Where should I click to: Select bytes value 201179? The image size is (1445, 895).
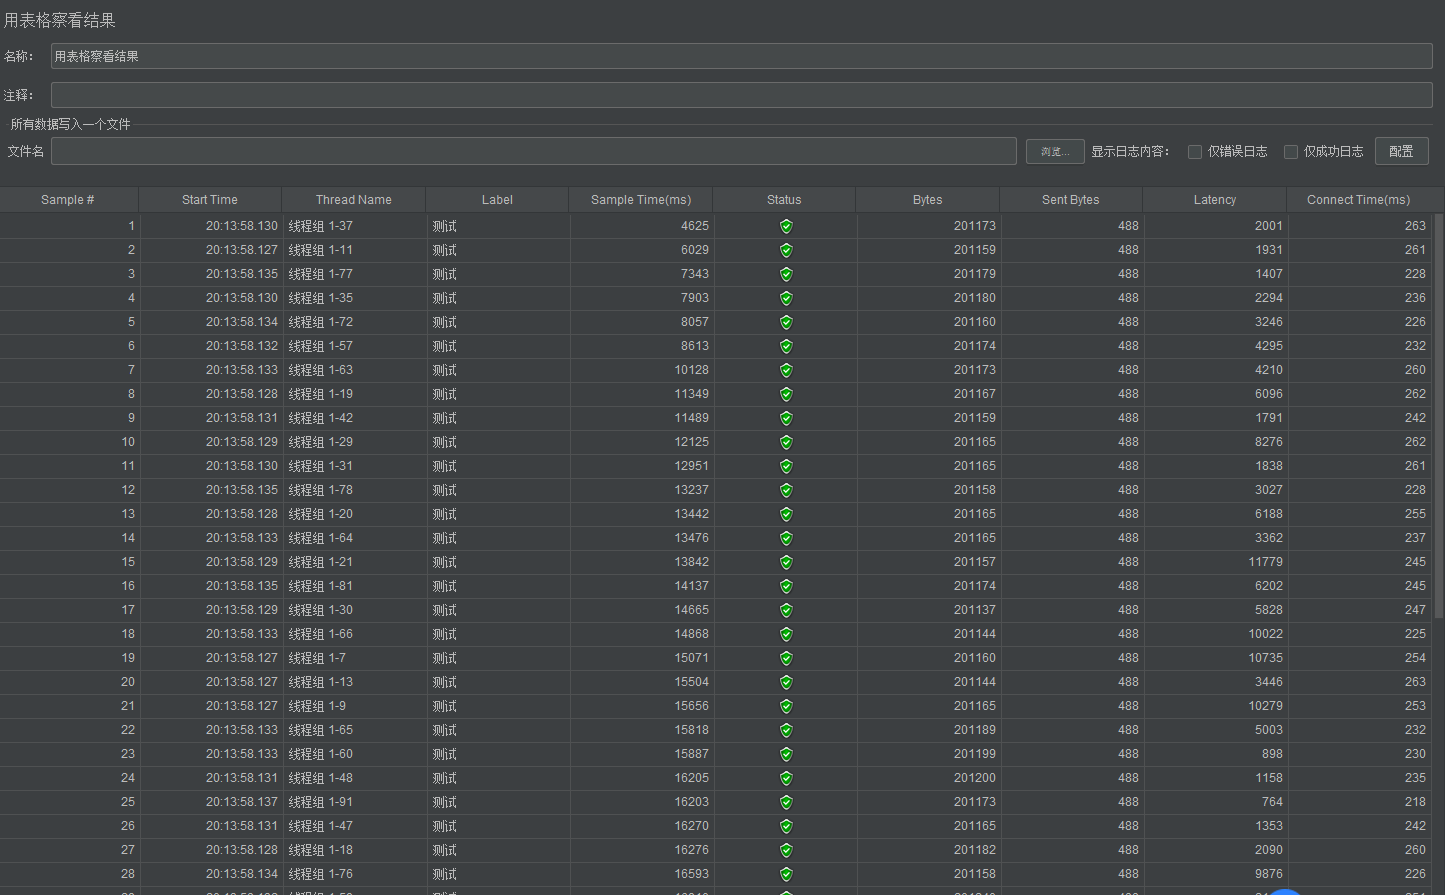click(975, 274)
